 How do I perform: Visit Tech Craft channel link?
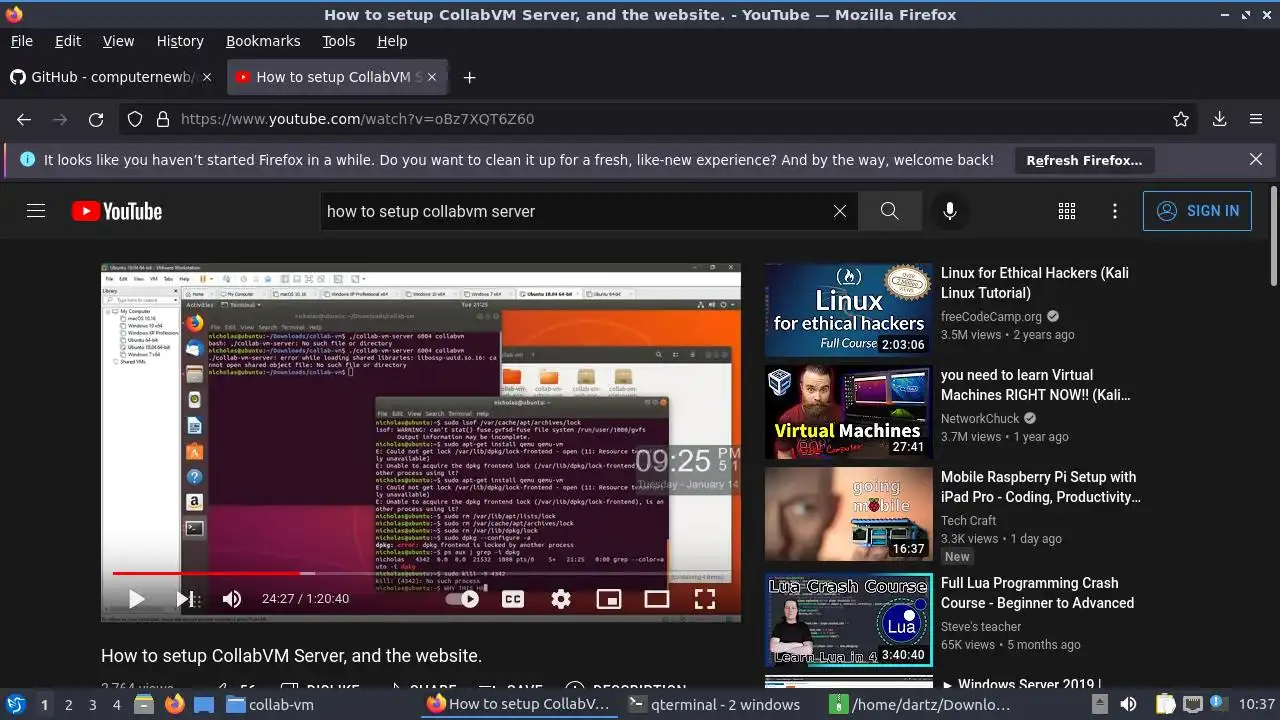click(x=968, y=520)
